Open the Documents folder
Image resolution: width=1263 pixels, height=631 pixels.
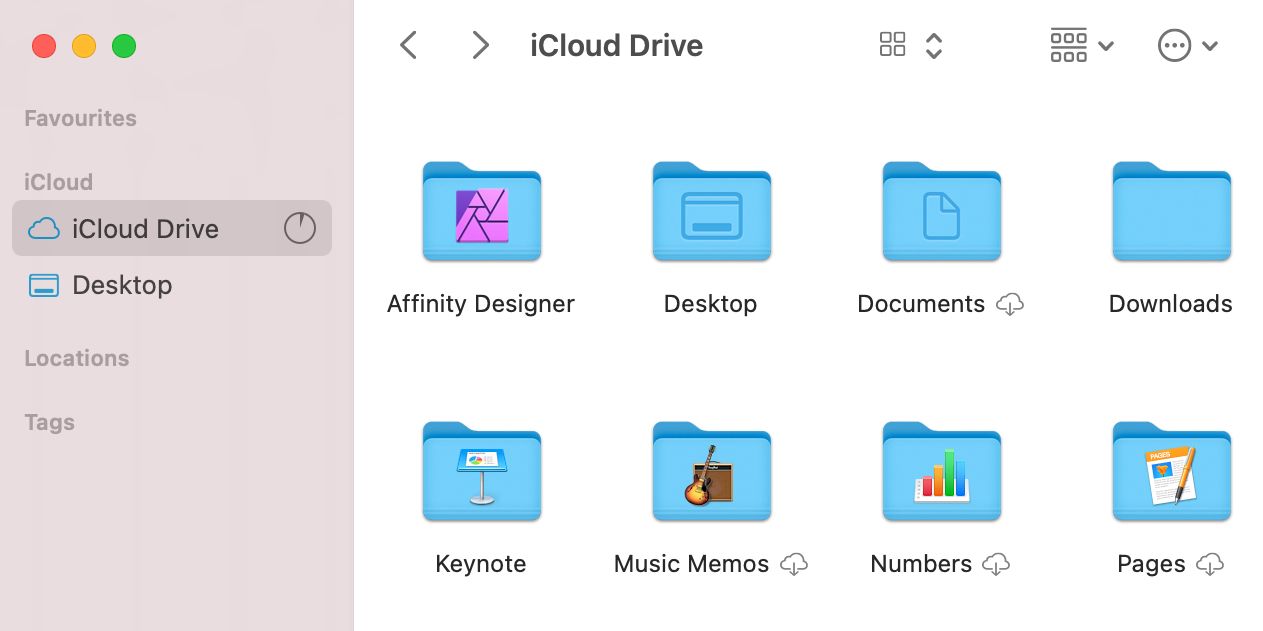[x=941, y=212]
